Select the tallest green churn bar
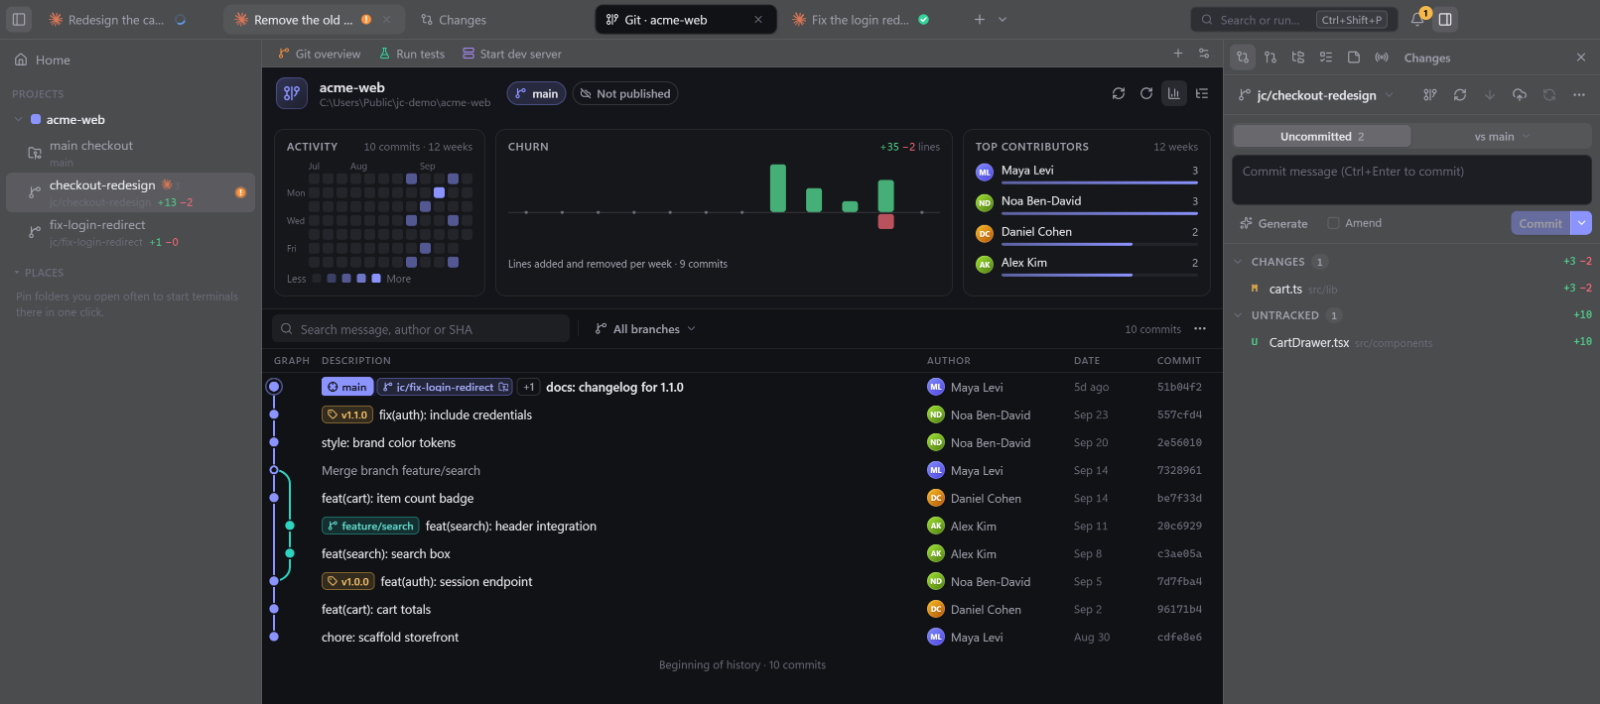Image resolution: width=1600 pixels, height=704 pixels. tap(778, 188)
